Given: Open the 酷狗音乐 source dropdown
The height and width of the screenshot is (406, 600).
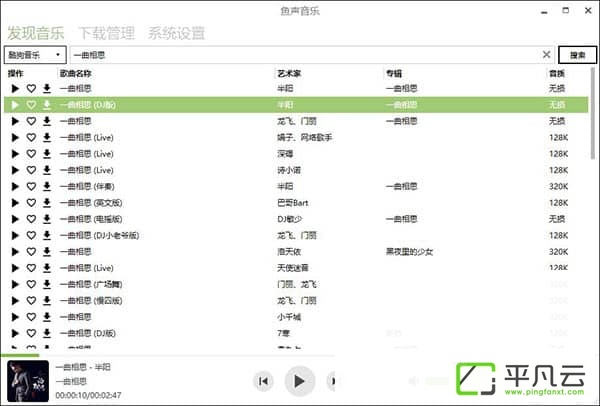Looking at the screenshot, I should pos(35,55).
